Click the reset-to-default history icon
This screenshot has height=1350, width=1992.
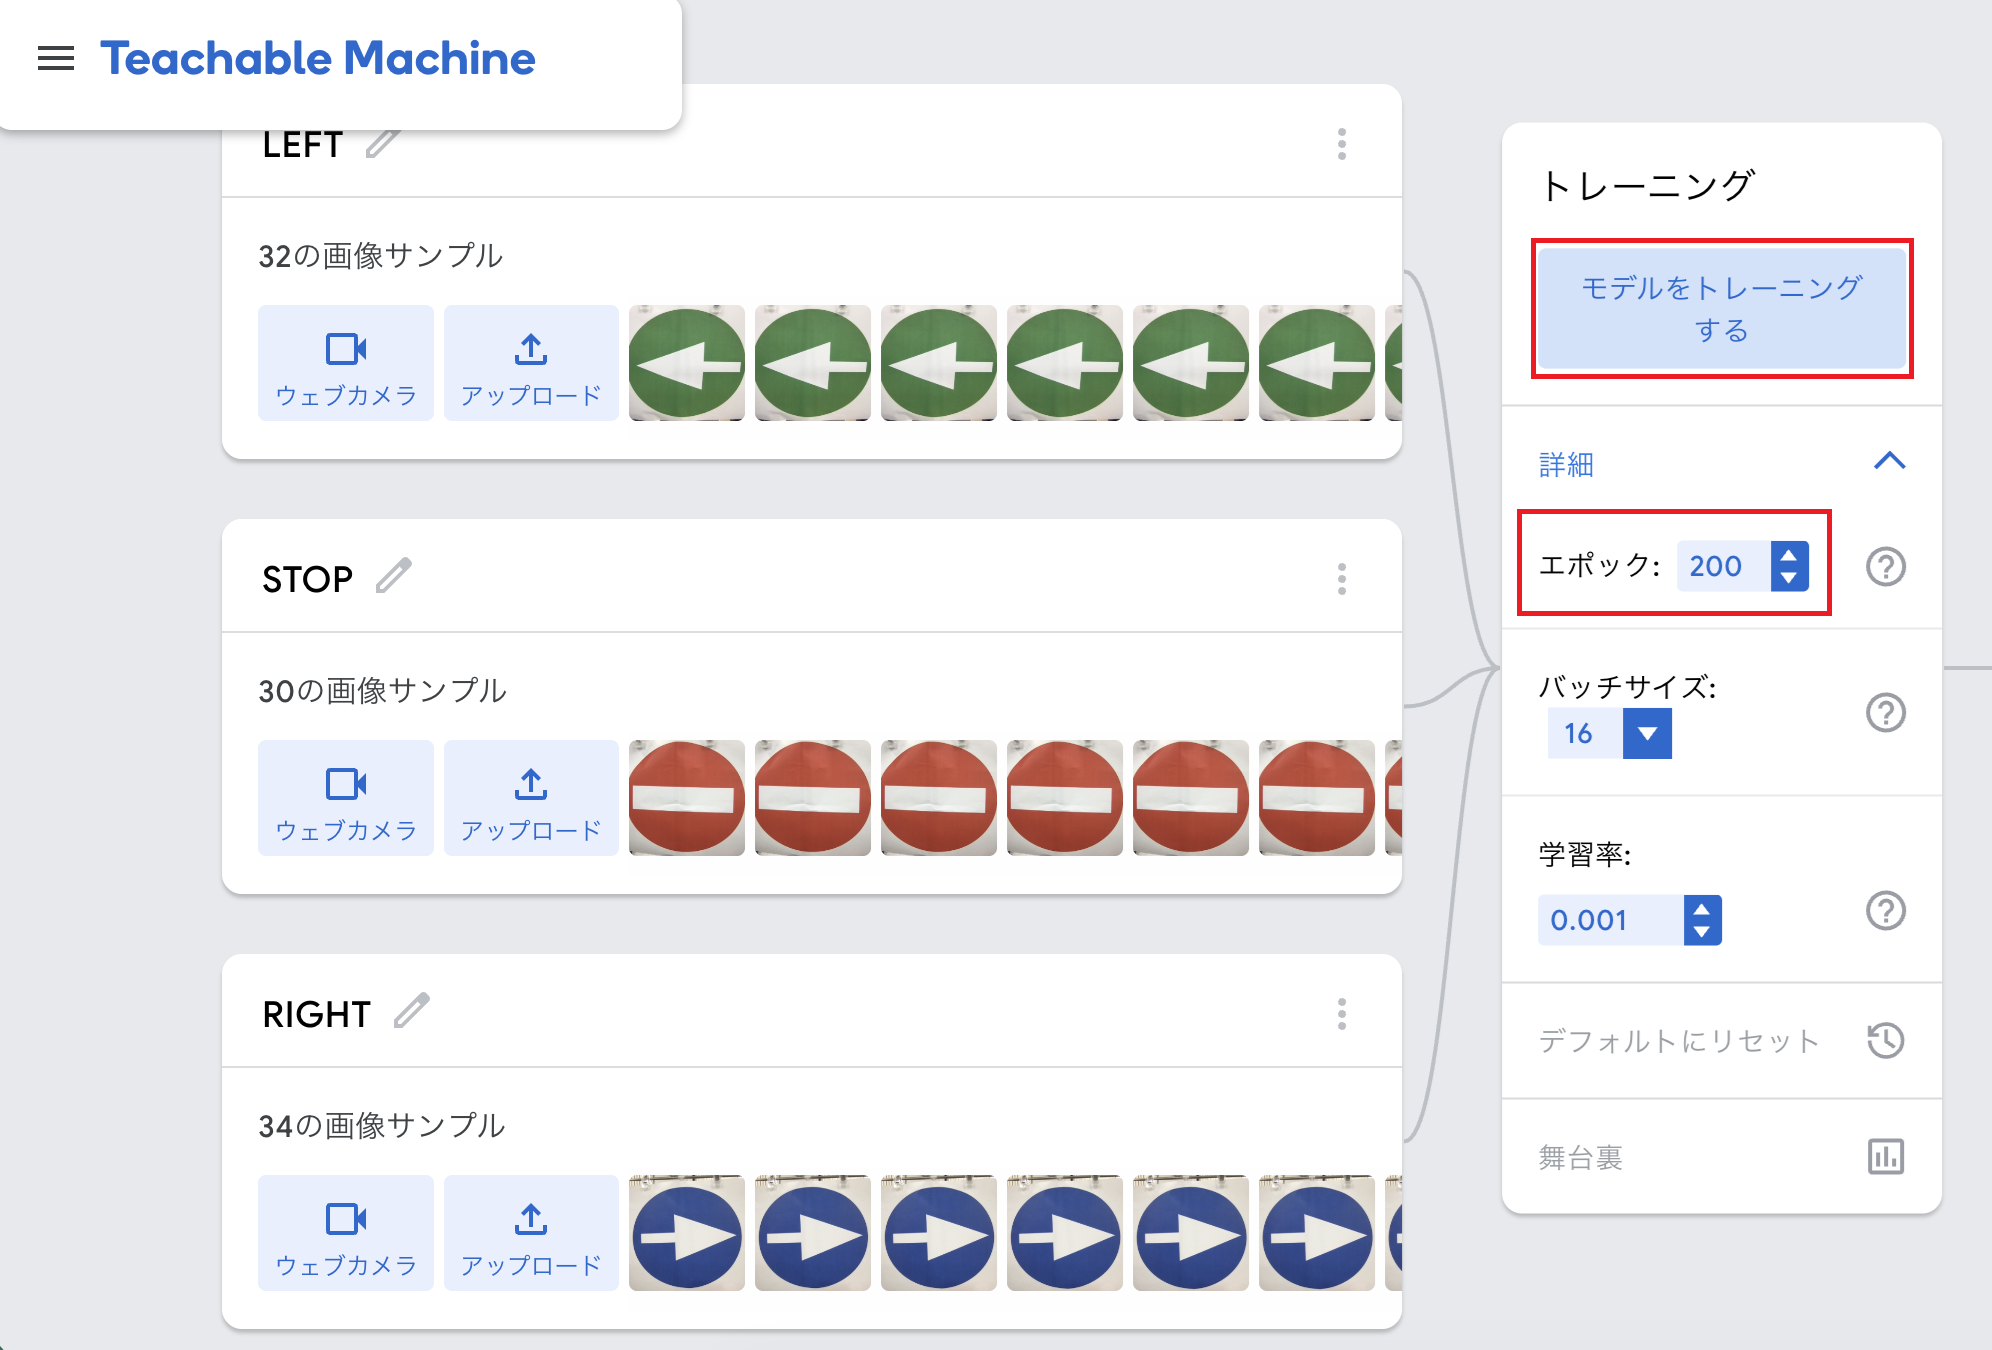pyautogui.click(x=1885, y=1041)
